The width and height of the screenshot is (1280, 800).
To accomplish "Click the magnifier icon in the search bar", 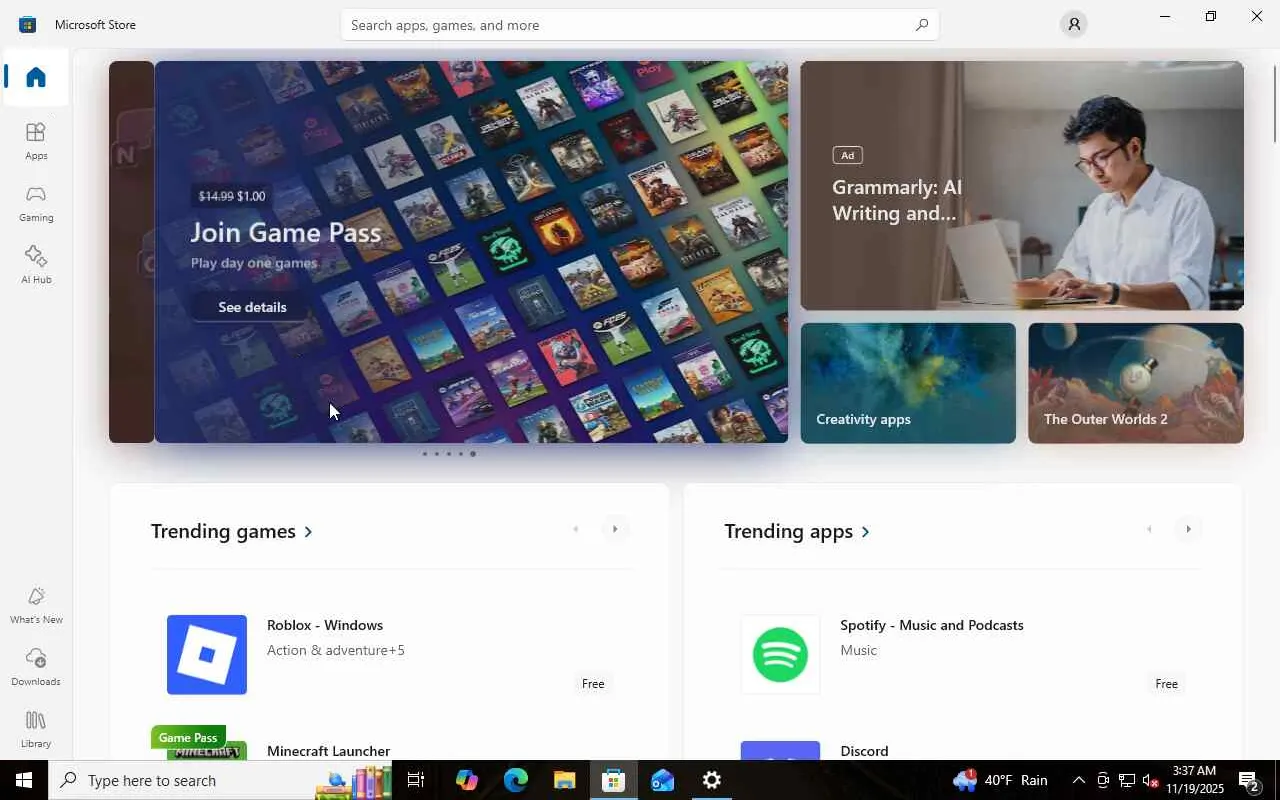I will coord(922,25).
